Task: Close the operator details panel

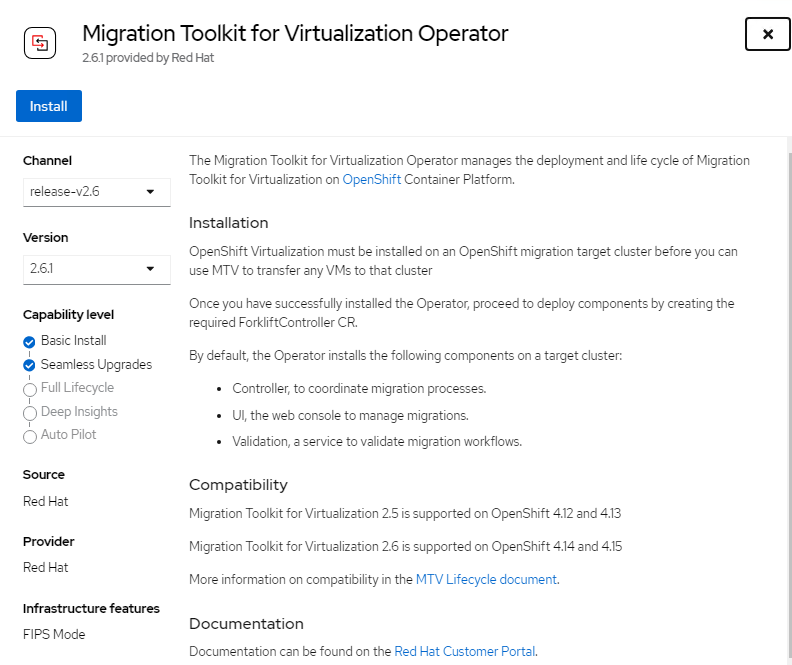Action: [767, 34]
